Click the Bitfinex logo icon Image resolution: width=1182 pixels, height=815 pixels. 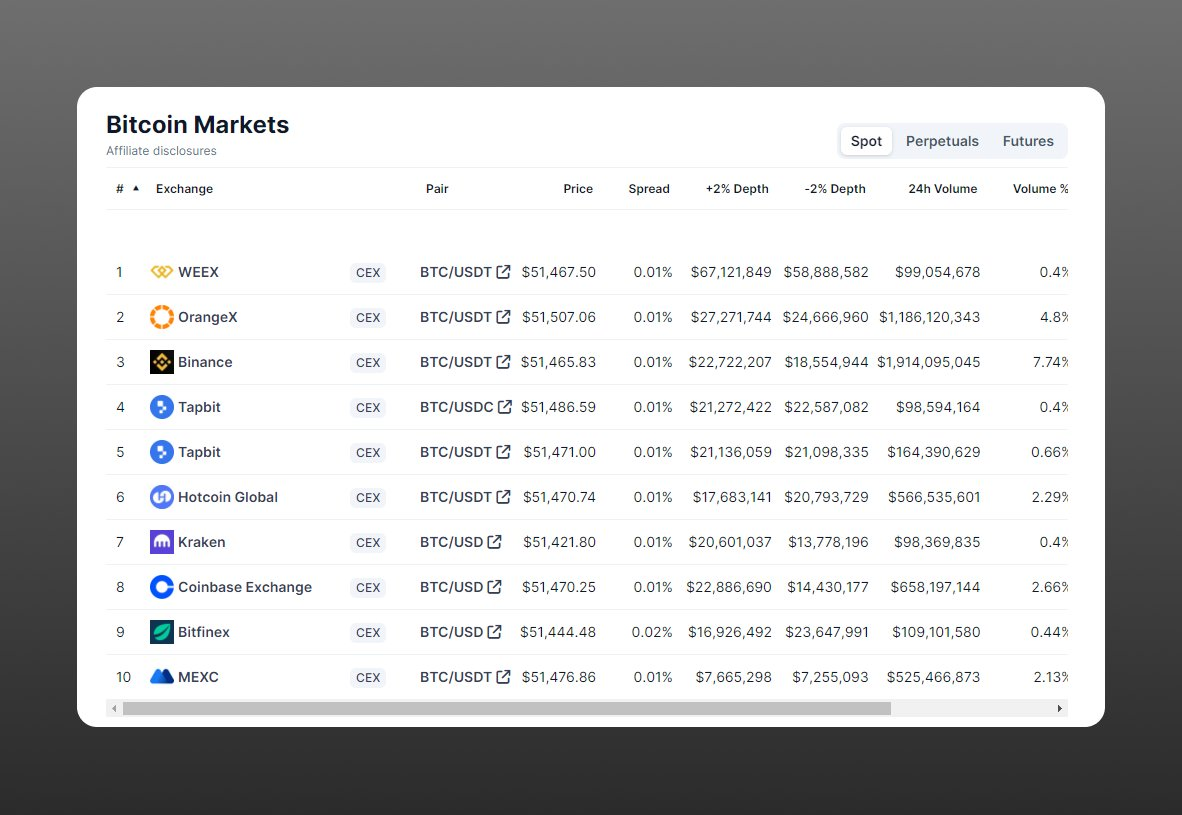click(161, 632)
